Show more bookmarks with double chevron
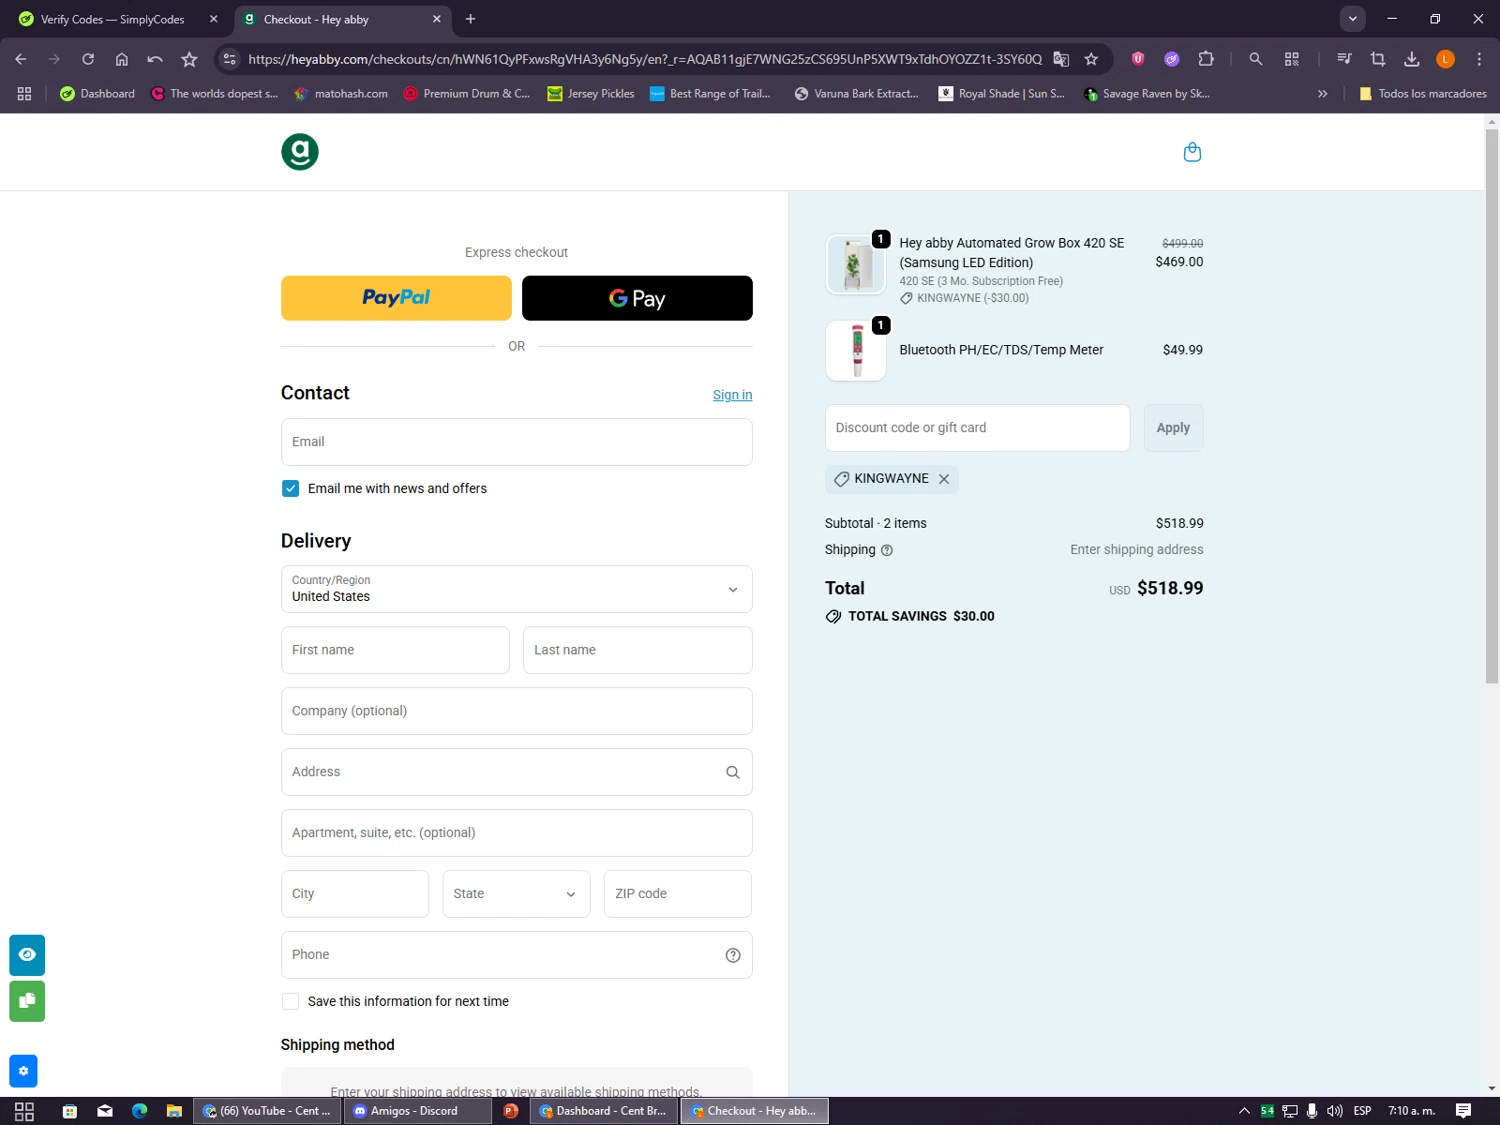Screen dimensions: 1500x1125 pos(1322,94)
